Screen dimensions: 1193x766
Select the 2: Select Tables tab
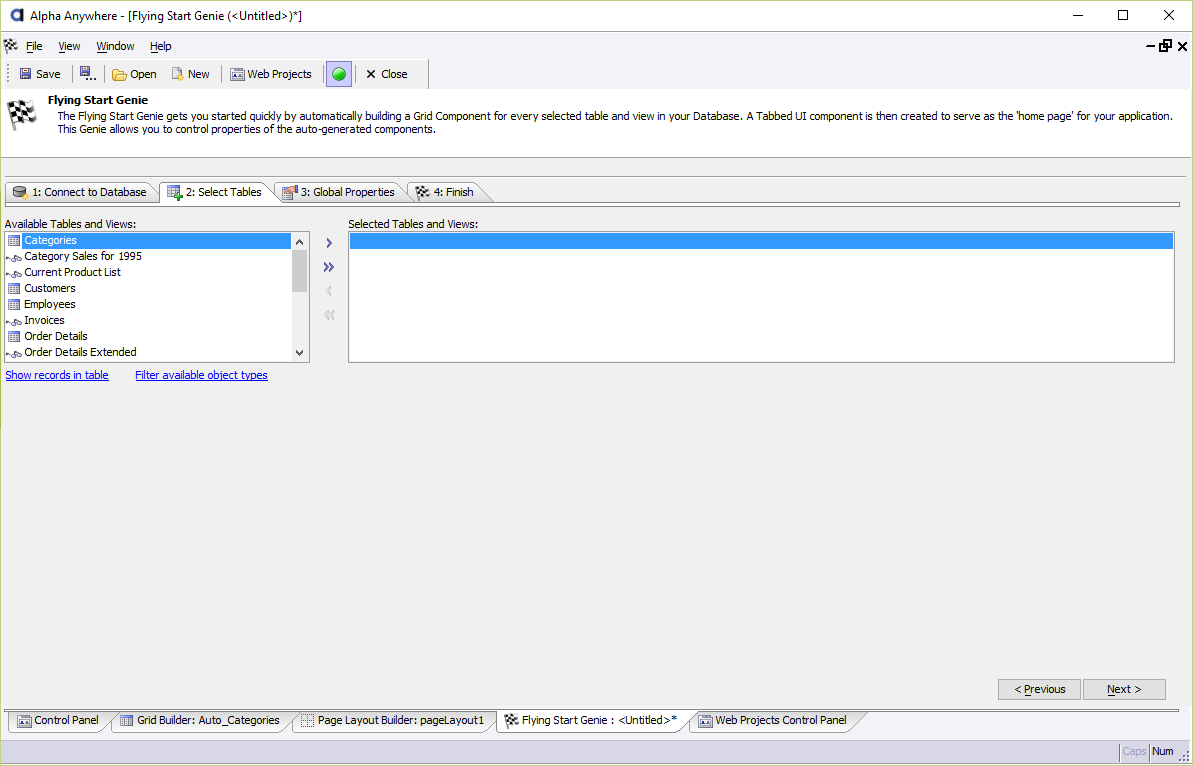215,192
